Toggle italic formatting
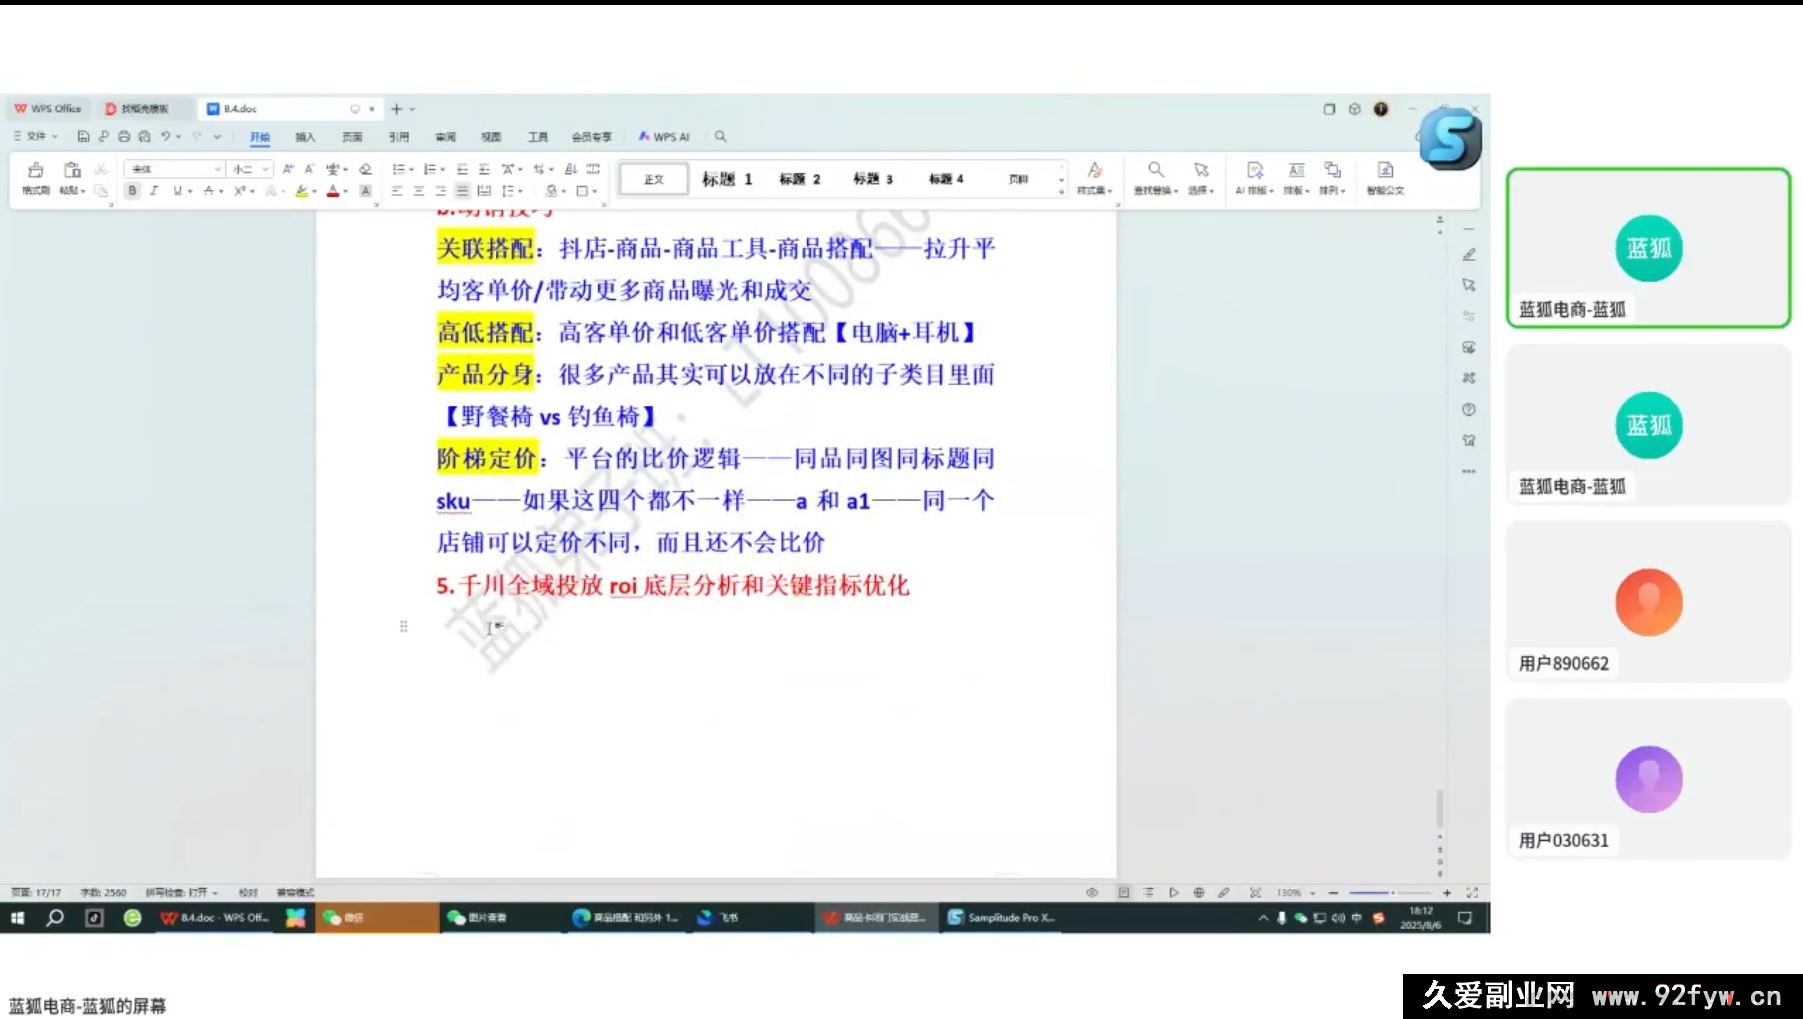Viewport: 1803px width, 1019px height. 154,190
